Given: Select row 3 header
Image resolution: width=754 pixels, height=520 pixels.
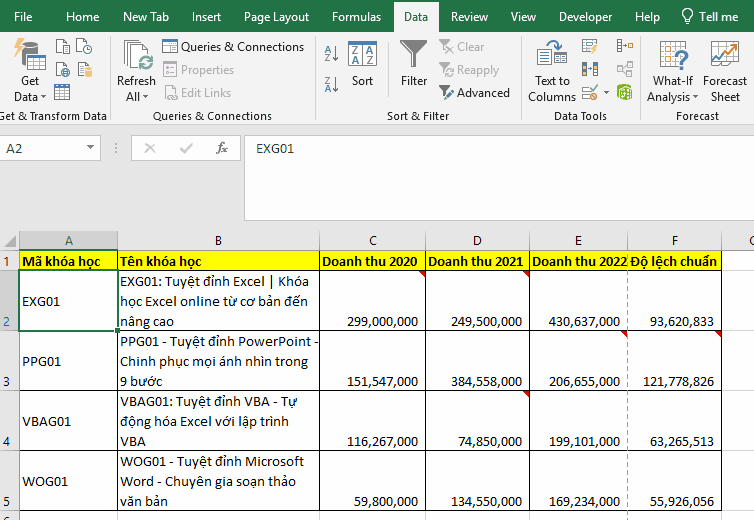Looking at the screenshot, I should point(9,361).
